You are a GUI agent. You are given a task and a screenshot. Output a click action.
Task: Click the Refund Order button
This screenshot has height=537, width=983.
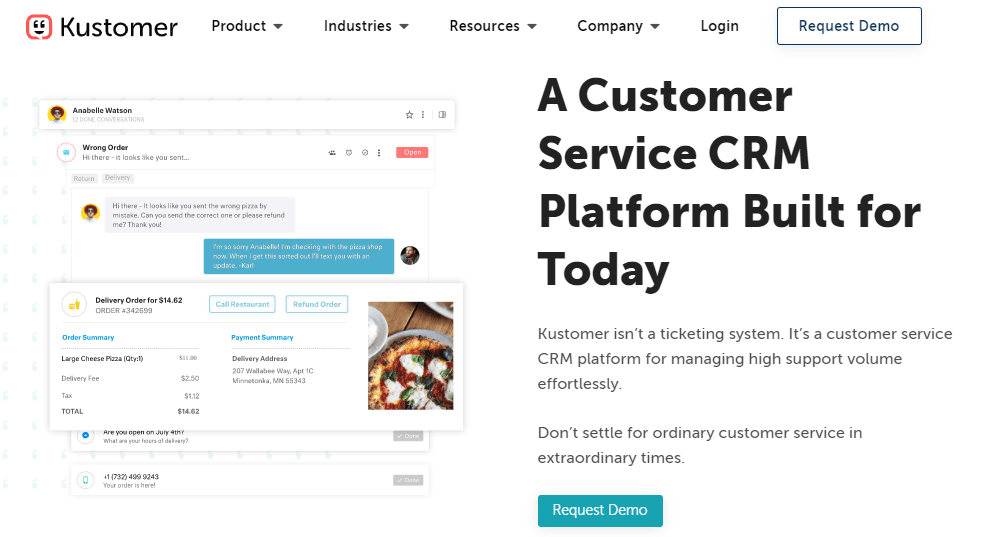(317, 304)
